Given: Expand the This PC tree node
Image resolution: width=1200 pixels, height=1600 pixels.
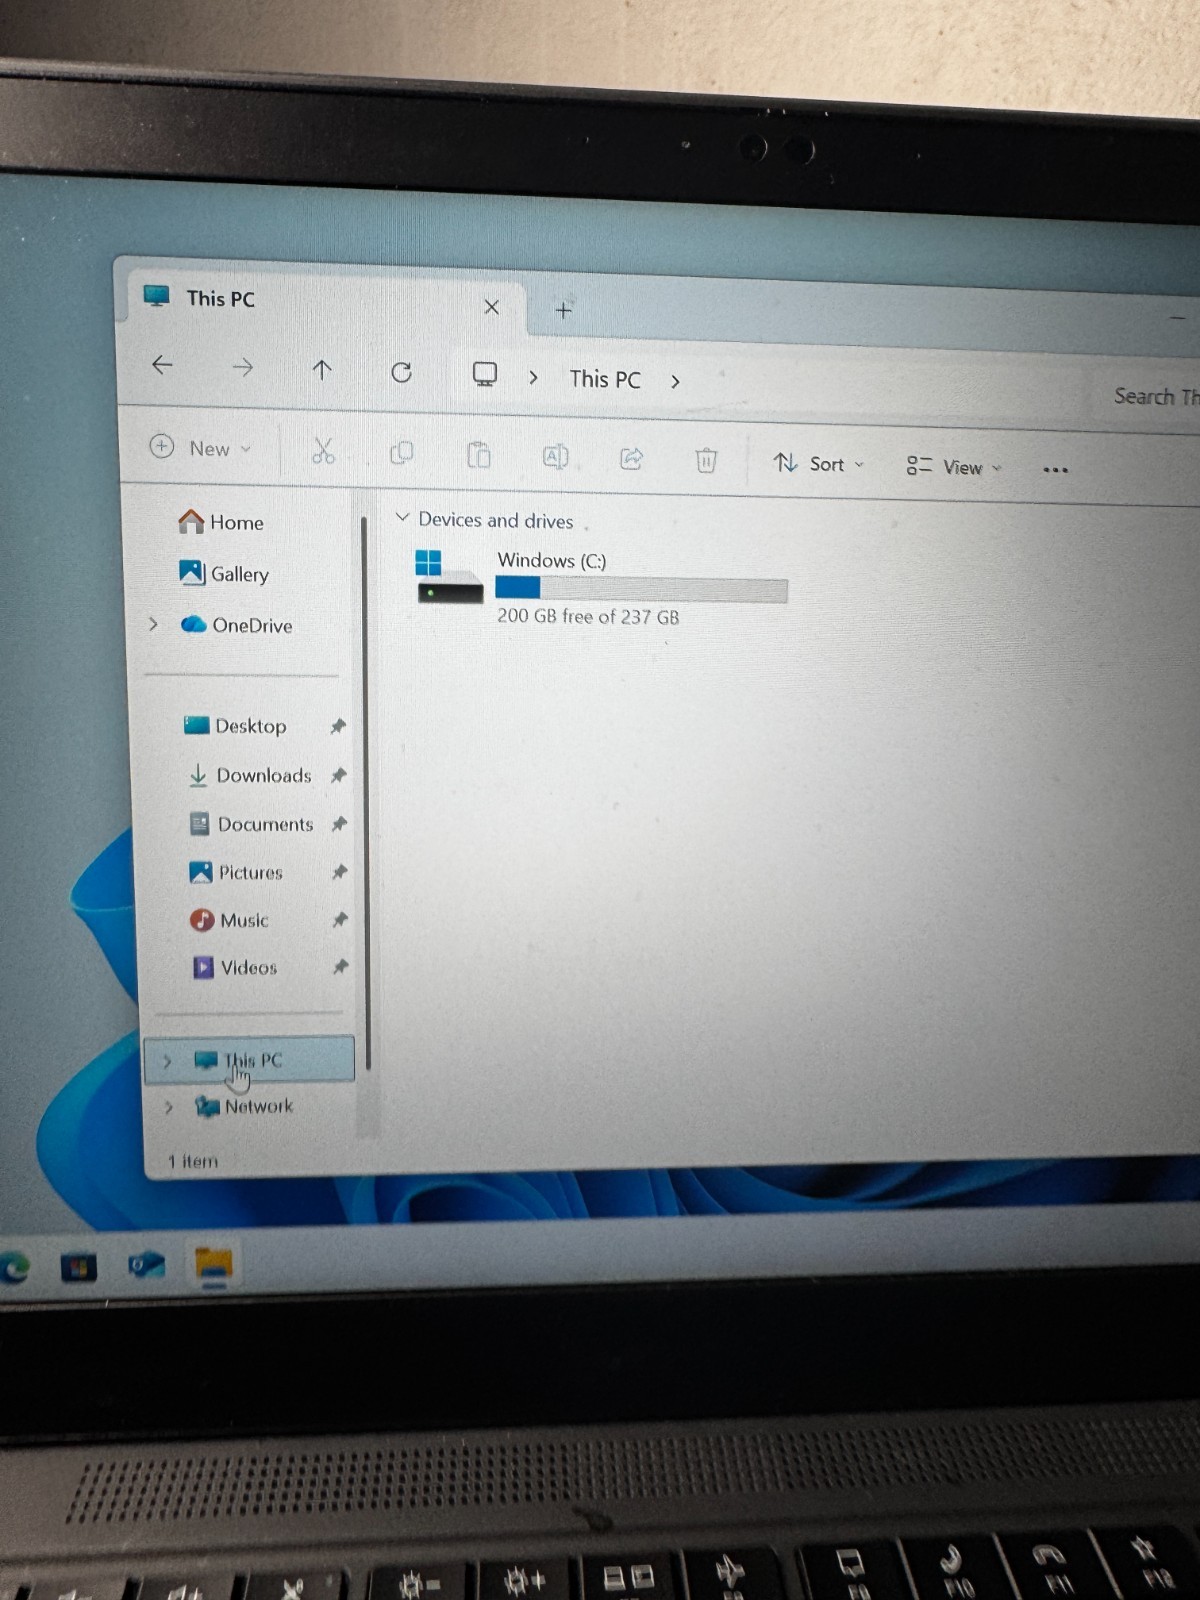Looking at the screenshot, I should coord(167,1060).
